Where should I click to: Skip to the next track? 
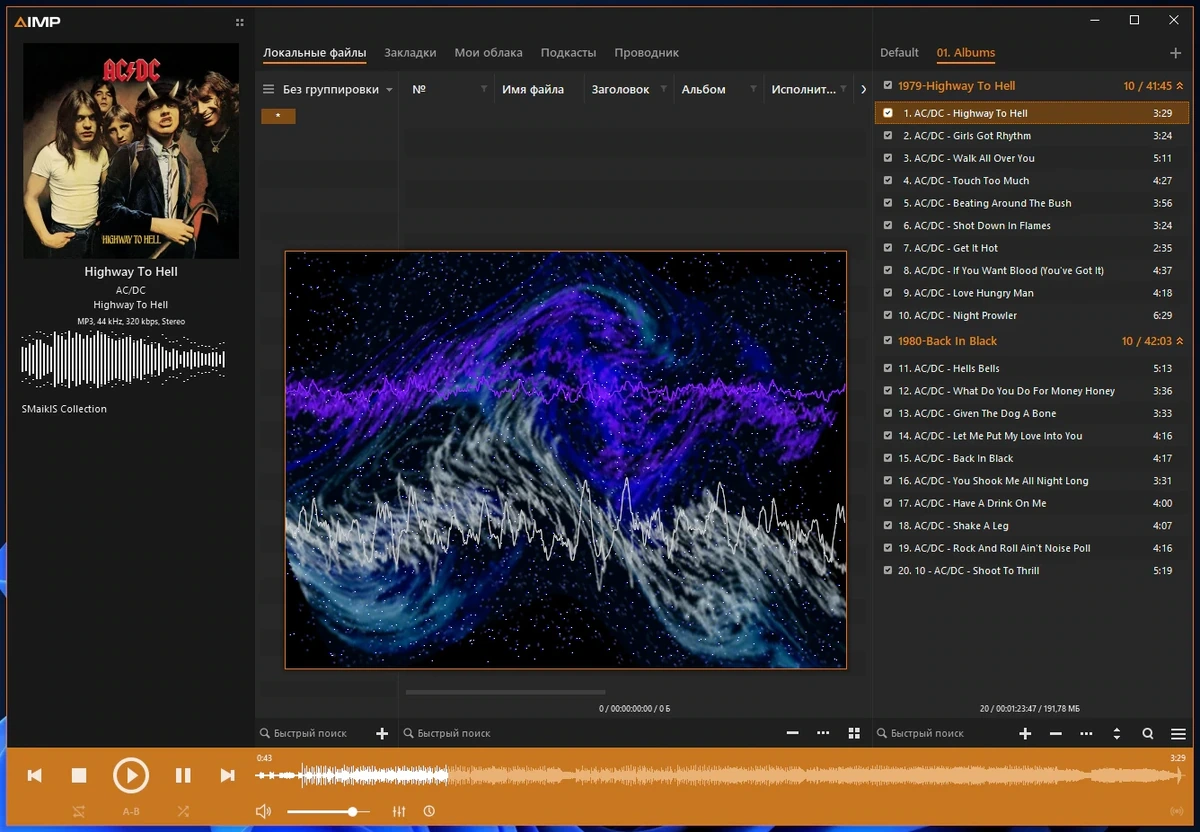(x=227, y=775)
